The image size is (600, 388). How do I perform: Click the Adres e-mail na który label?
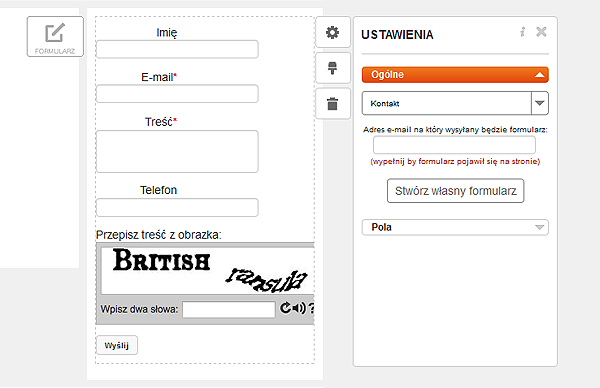(455, 130)
